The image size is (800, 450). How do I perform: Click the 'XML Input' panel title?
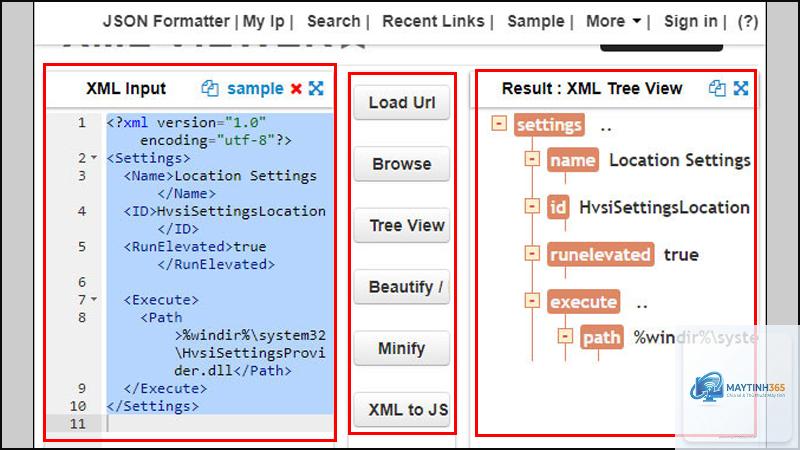(x=126, y=88)
